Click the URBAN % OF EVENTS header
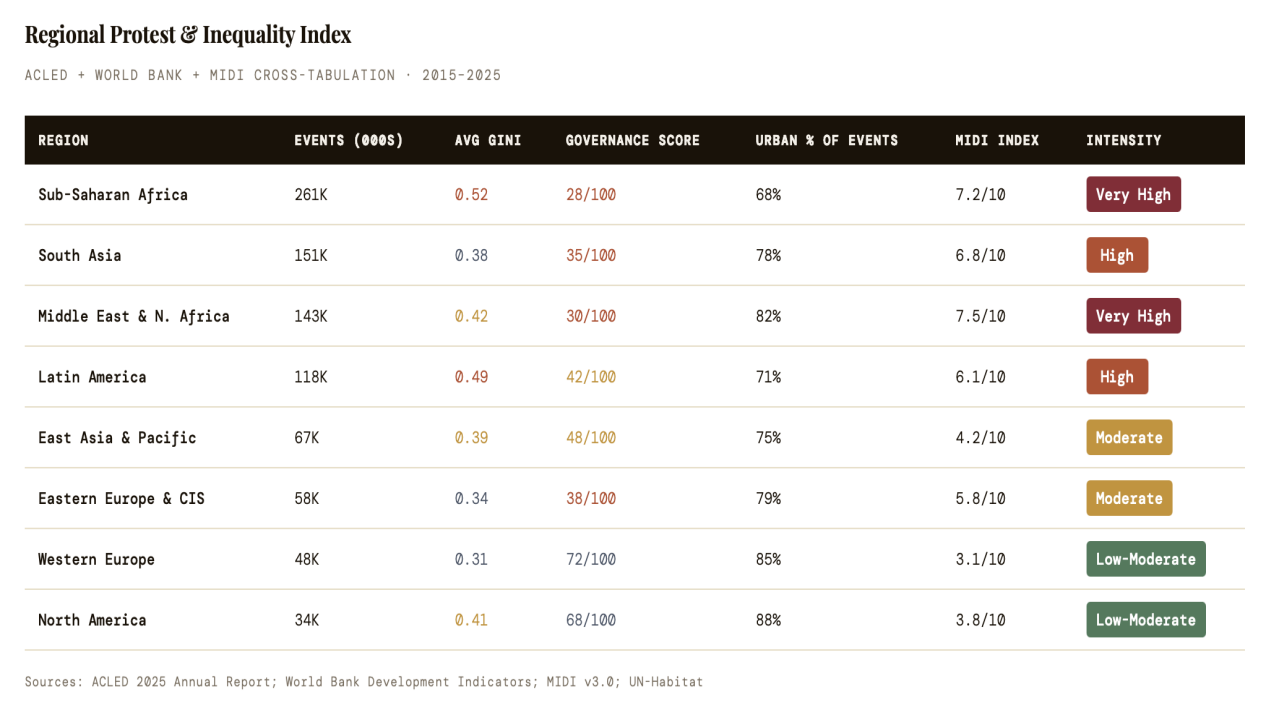This screenshot has height=713, width=1266. pyautogui.click(x=826, y=141)
